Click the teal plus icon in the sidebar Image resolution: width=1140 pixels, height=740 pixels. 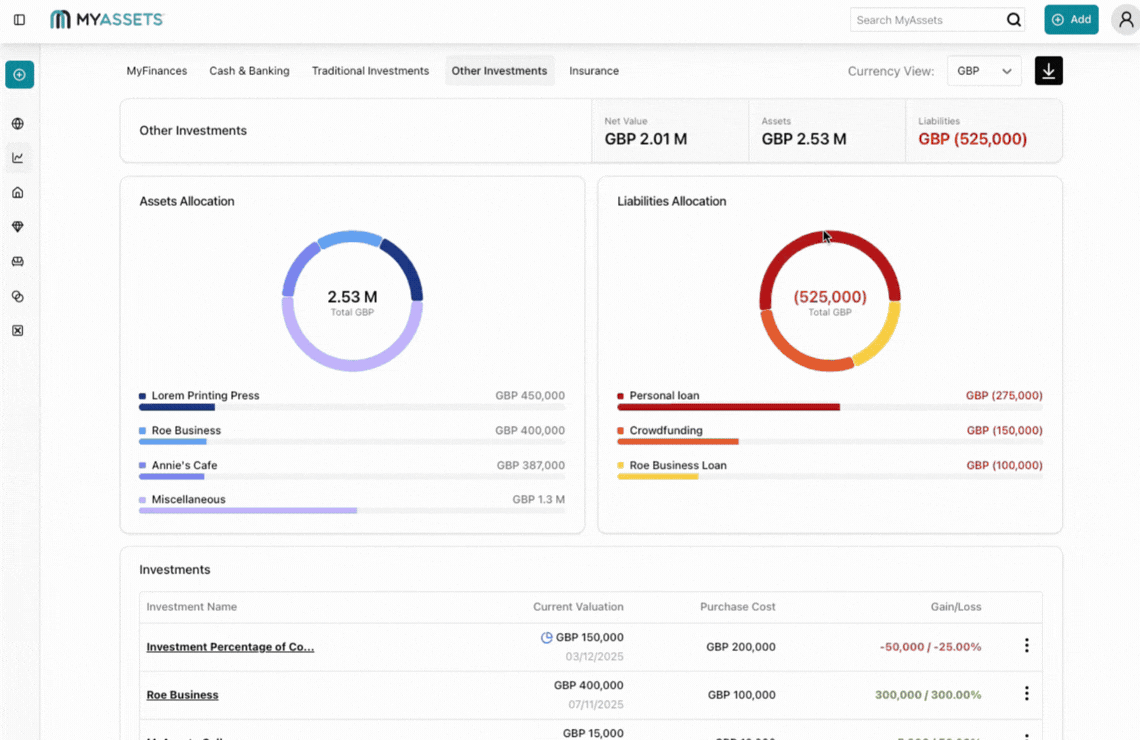pos(19,74)
